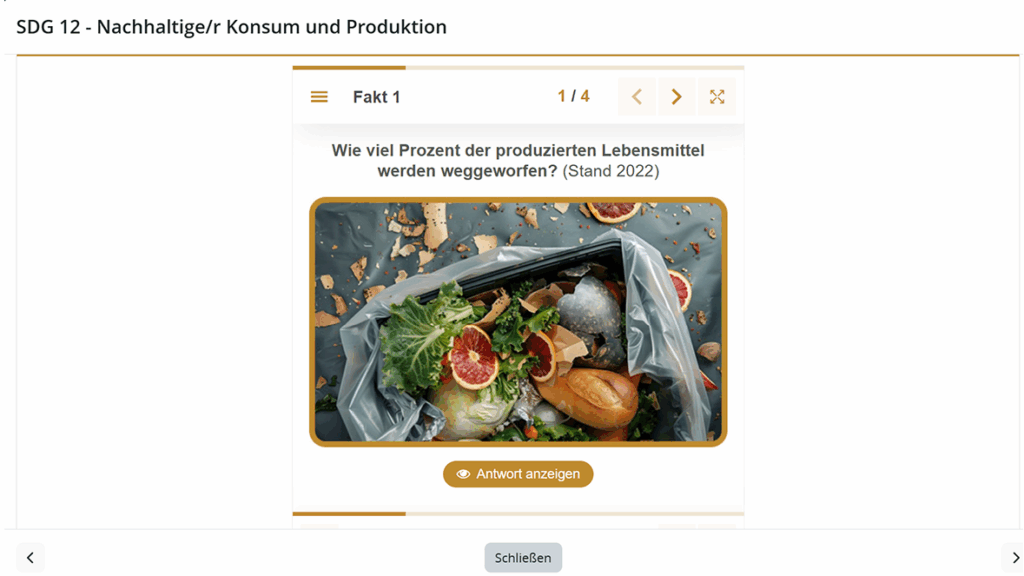Screen dimensions: 1024x576
Task: Click the SDG 12 page heading
Action: 232,27
